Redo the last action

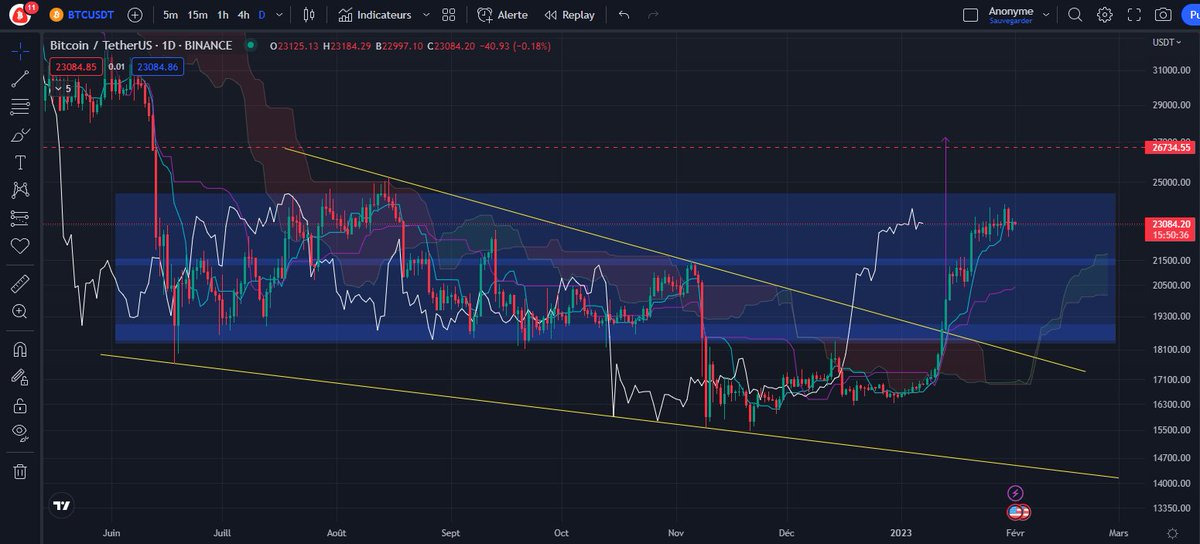coord(654,15)
